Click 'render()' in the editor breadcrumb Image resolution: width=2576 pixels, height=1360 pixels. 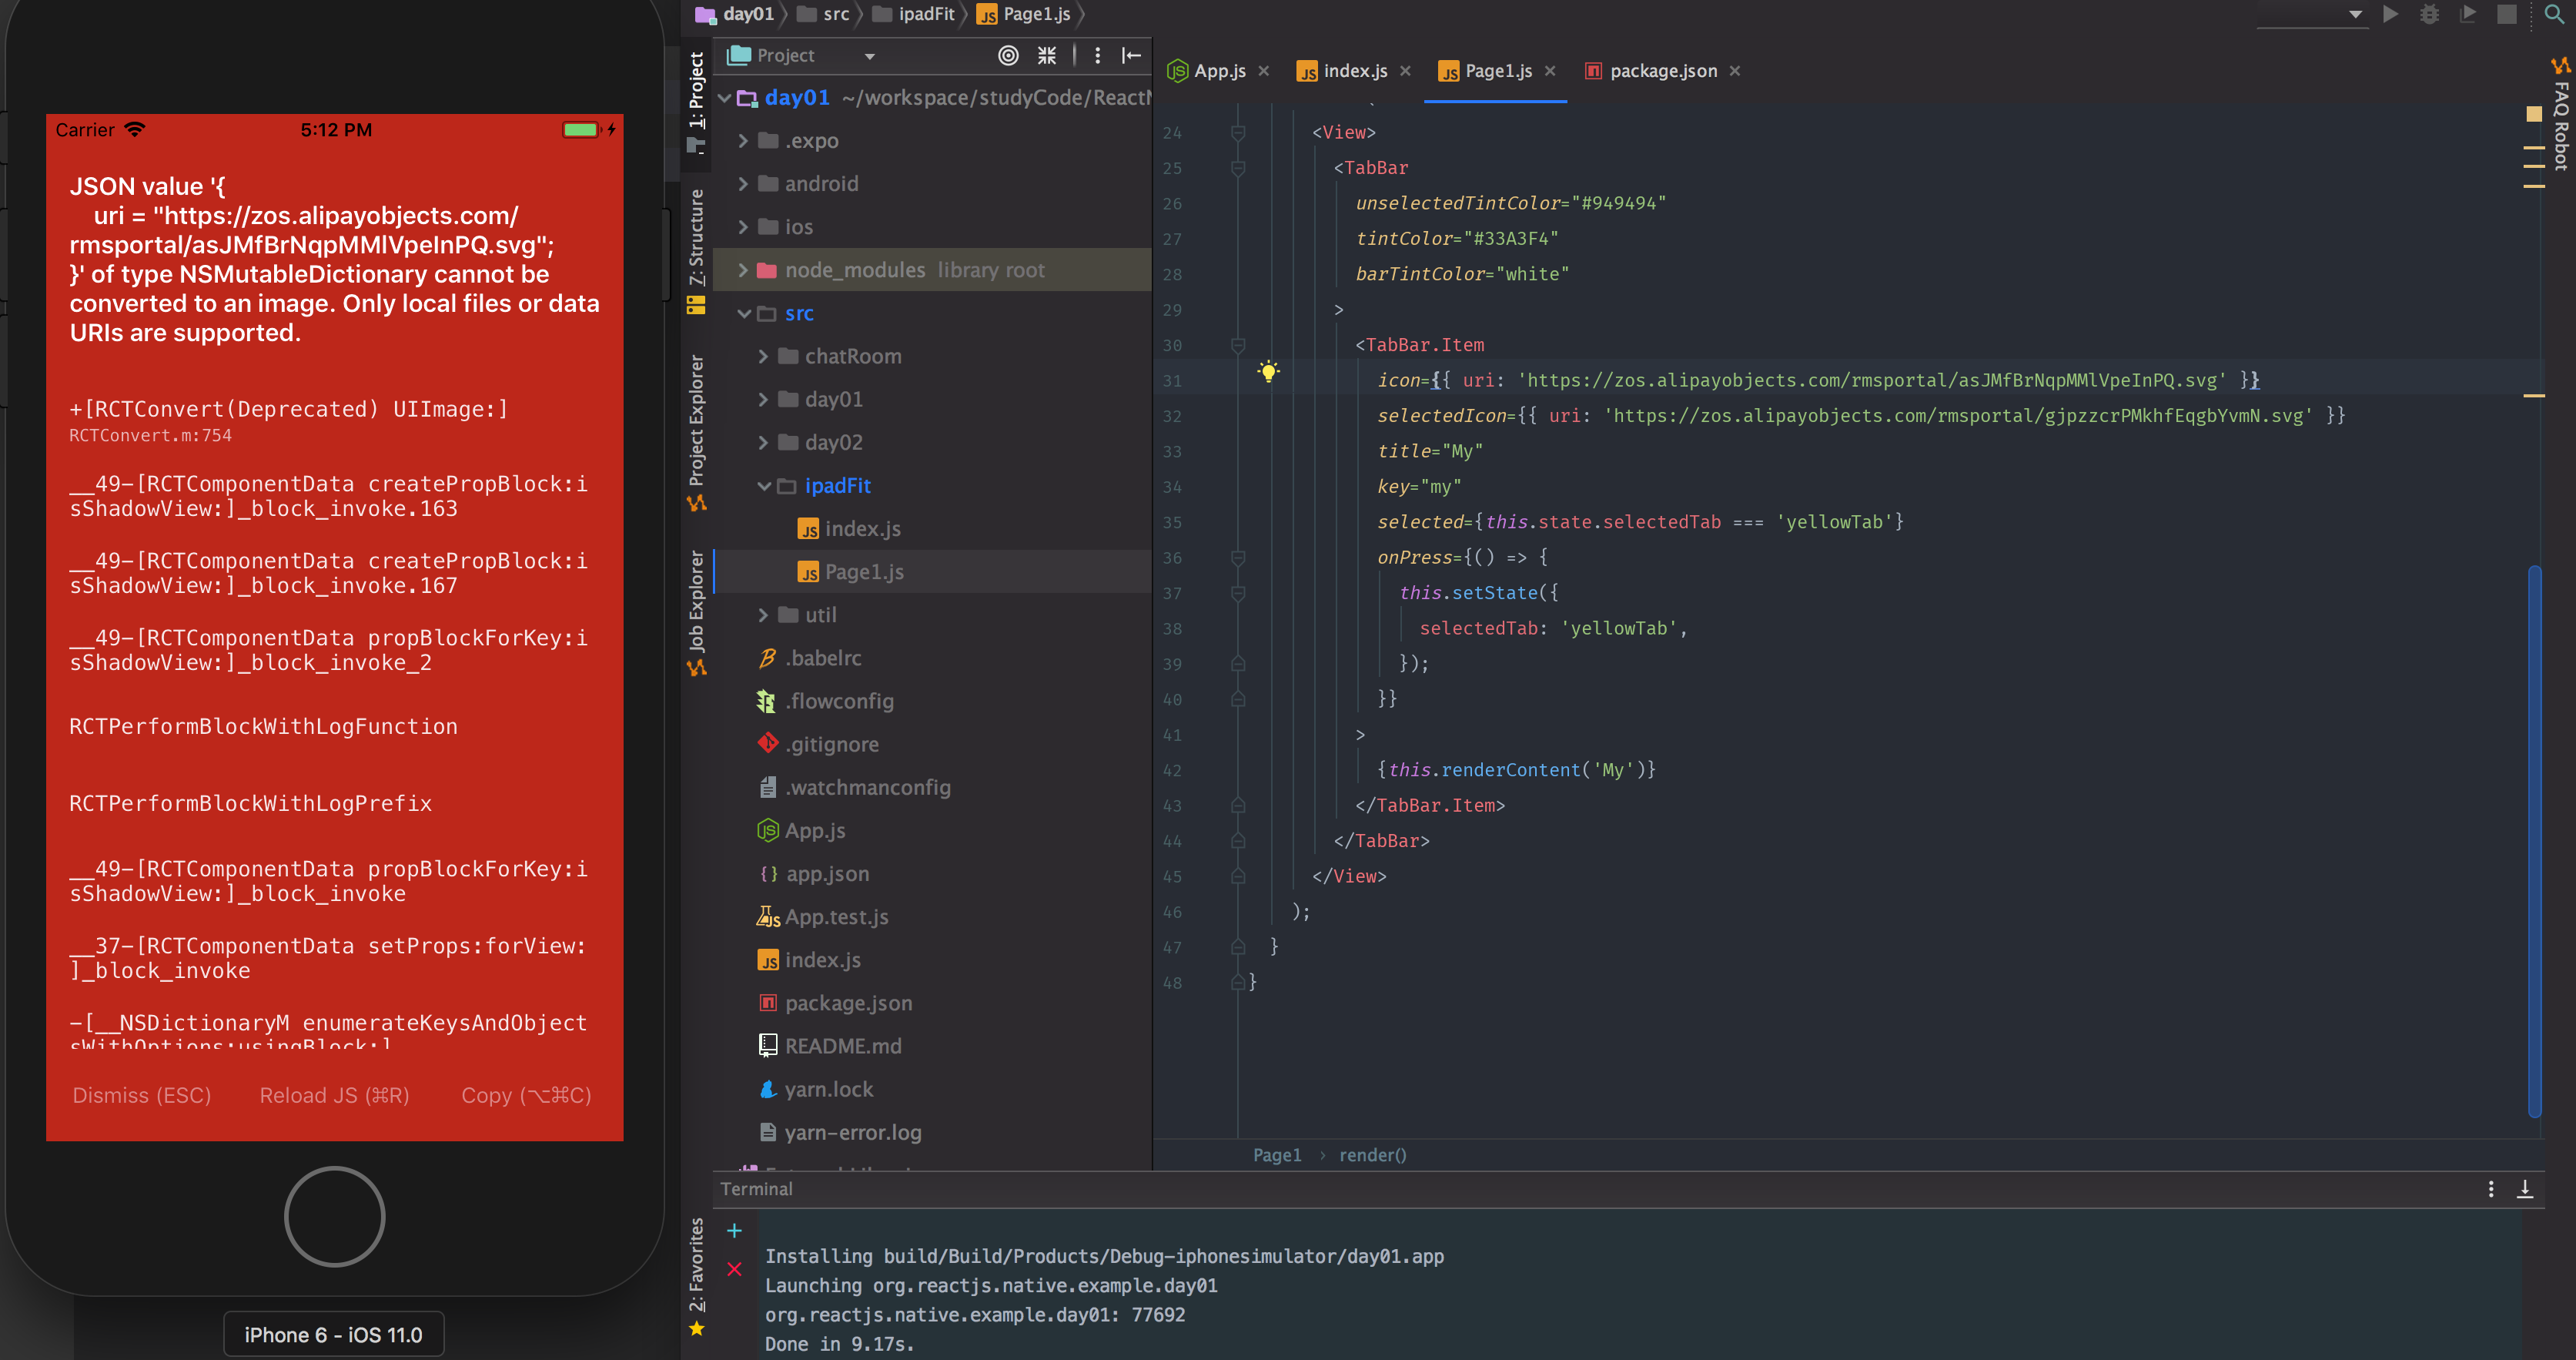[1372, 1154]
